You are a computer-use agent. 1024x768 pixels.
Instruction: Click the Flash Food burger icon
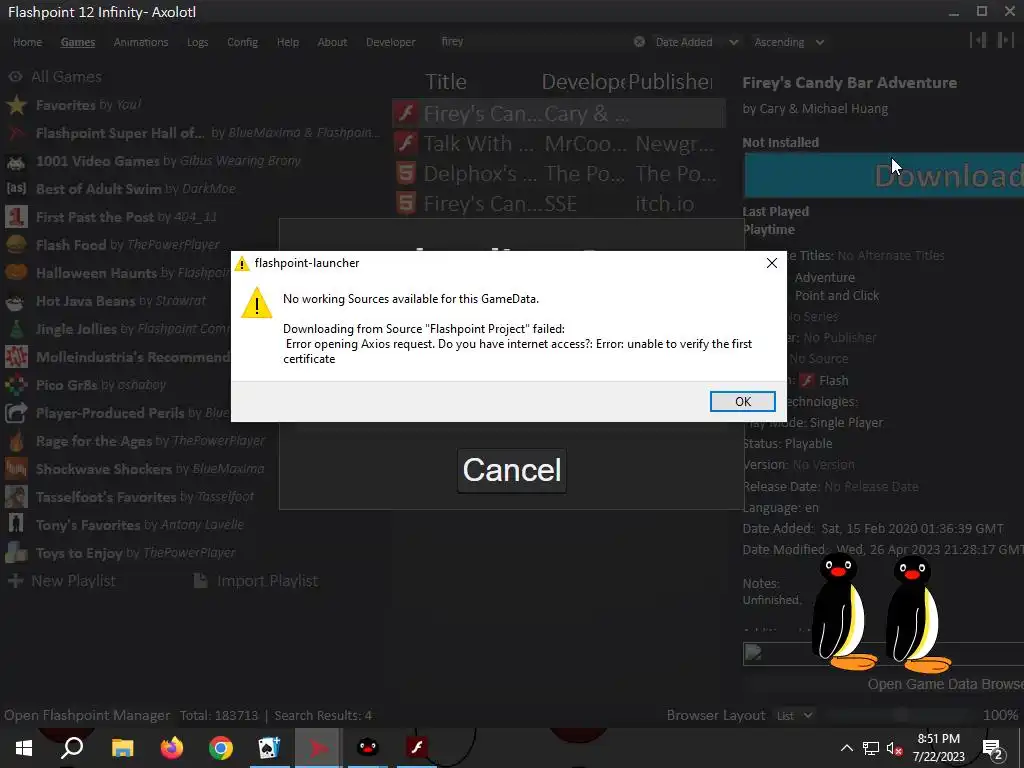click(16, 245)
